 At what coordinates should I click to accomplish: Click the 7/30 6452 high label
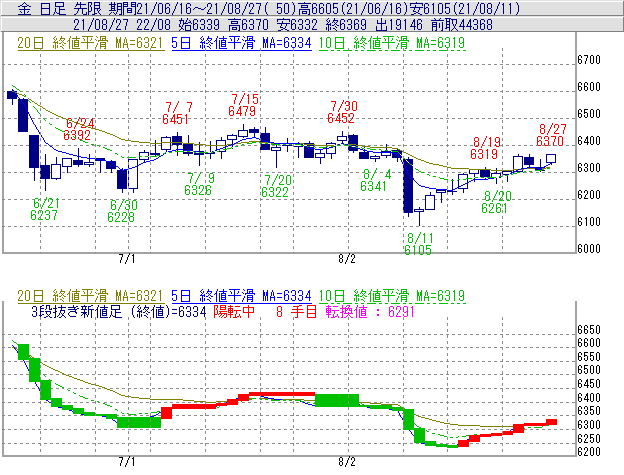(x=342, y=112)
